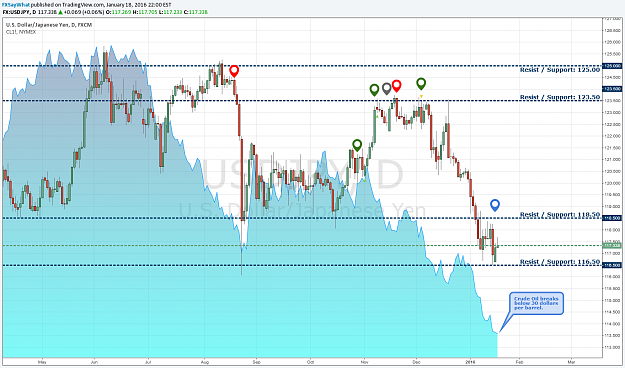Select the 'Resist / Support: 116.50' label

pos(560,262)
